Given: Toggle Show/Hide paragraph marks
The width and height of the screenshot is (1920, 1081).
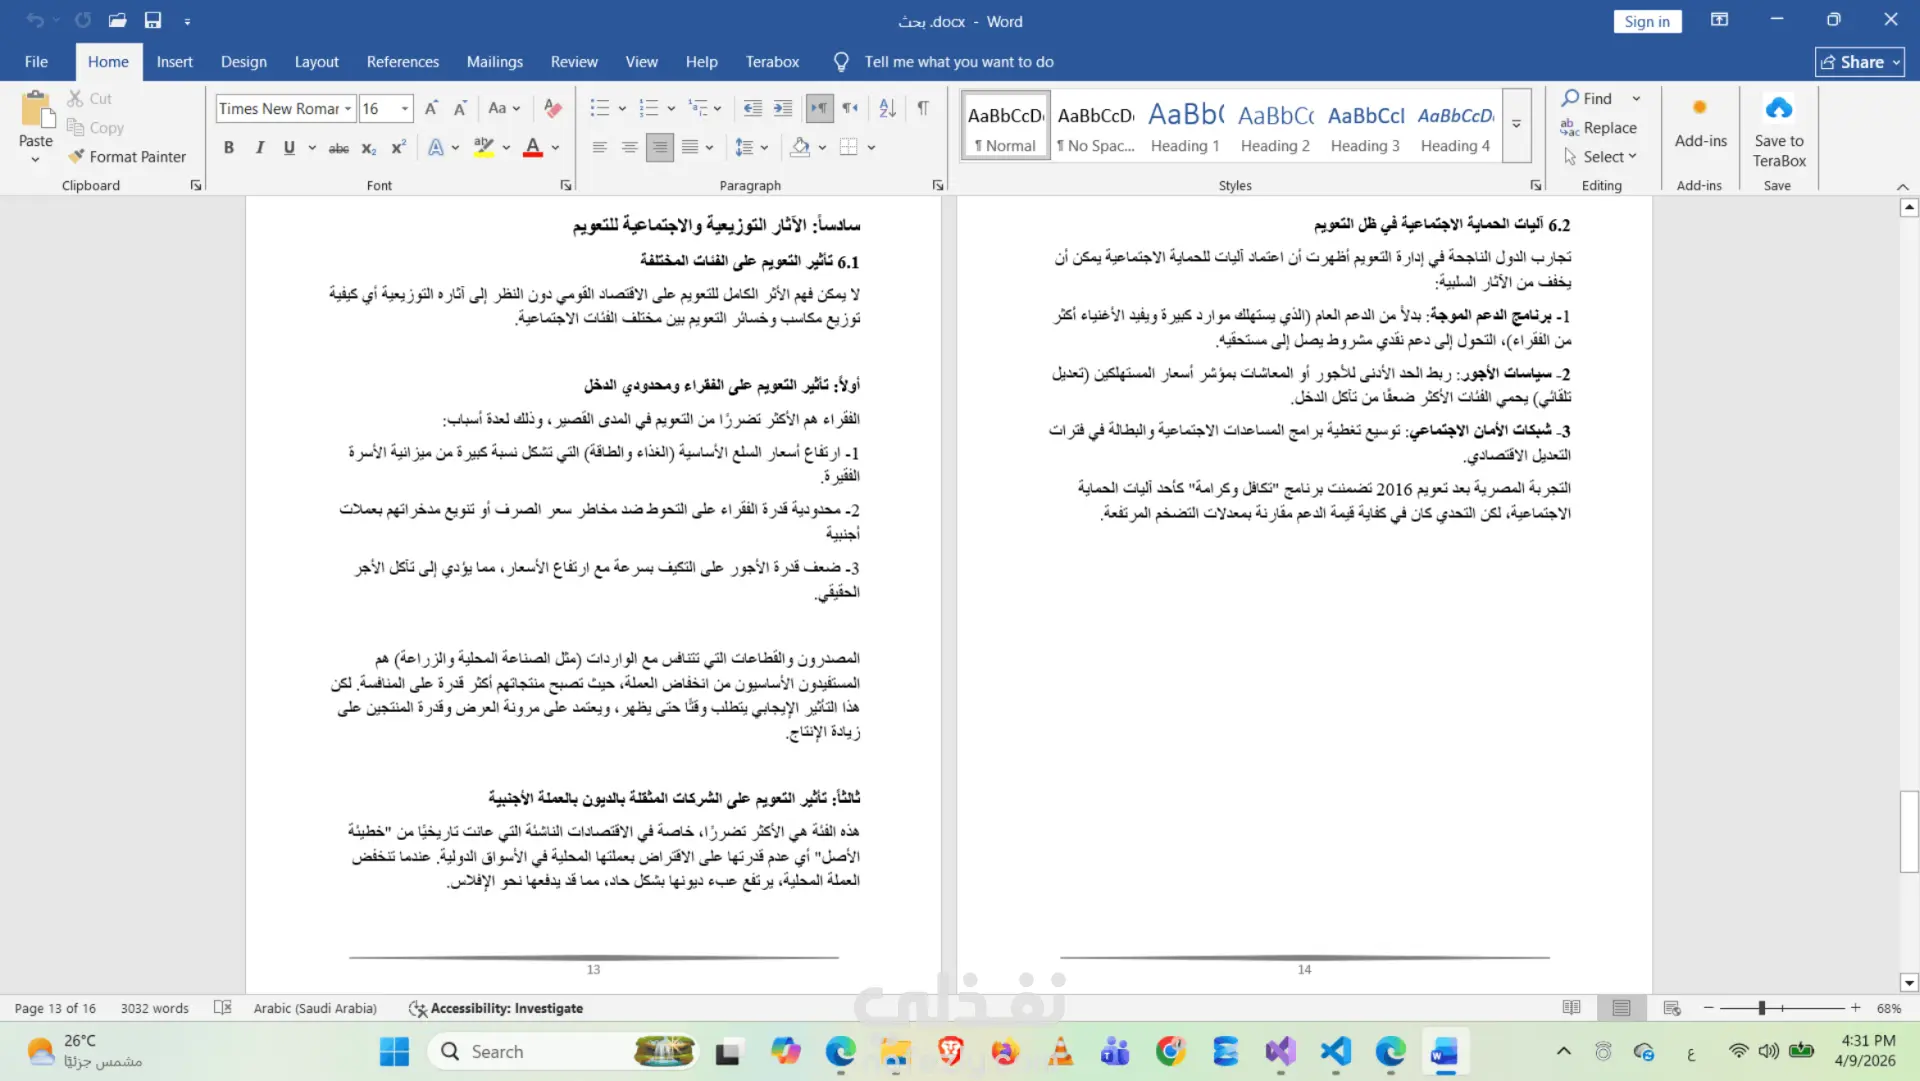Looking at the screenshot, I should tap(923, 108).
